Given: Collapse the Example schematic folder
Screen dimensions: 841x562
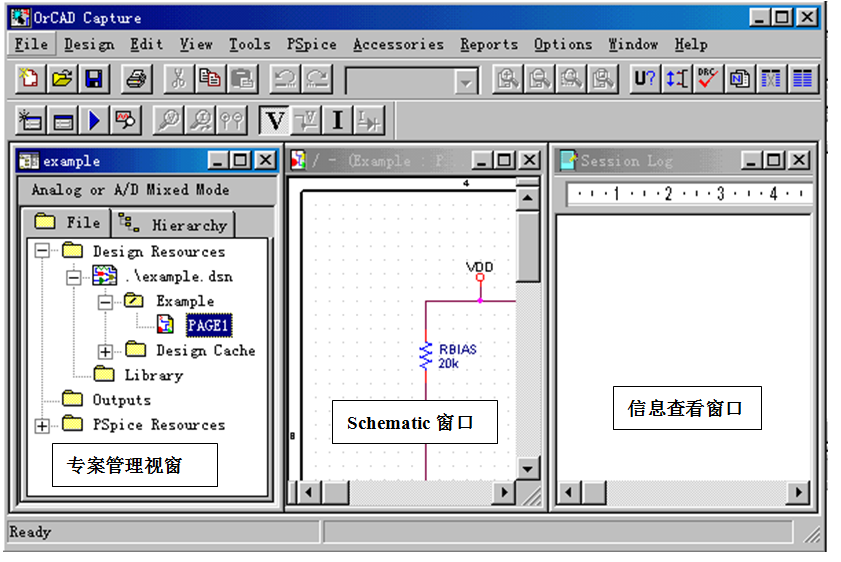Looking at the screenshot, I should pos(105,302).
